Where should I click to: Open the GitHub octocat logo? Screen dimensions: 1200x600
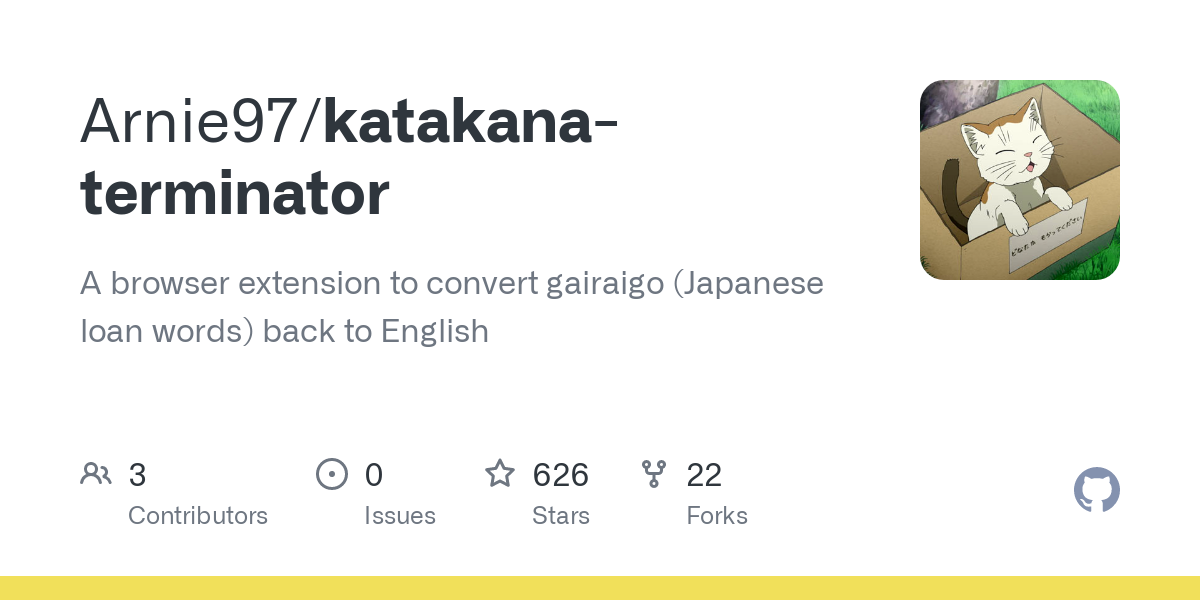coord(1097,491)
